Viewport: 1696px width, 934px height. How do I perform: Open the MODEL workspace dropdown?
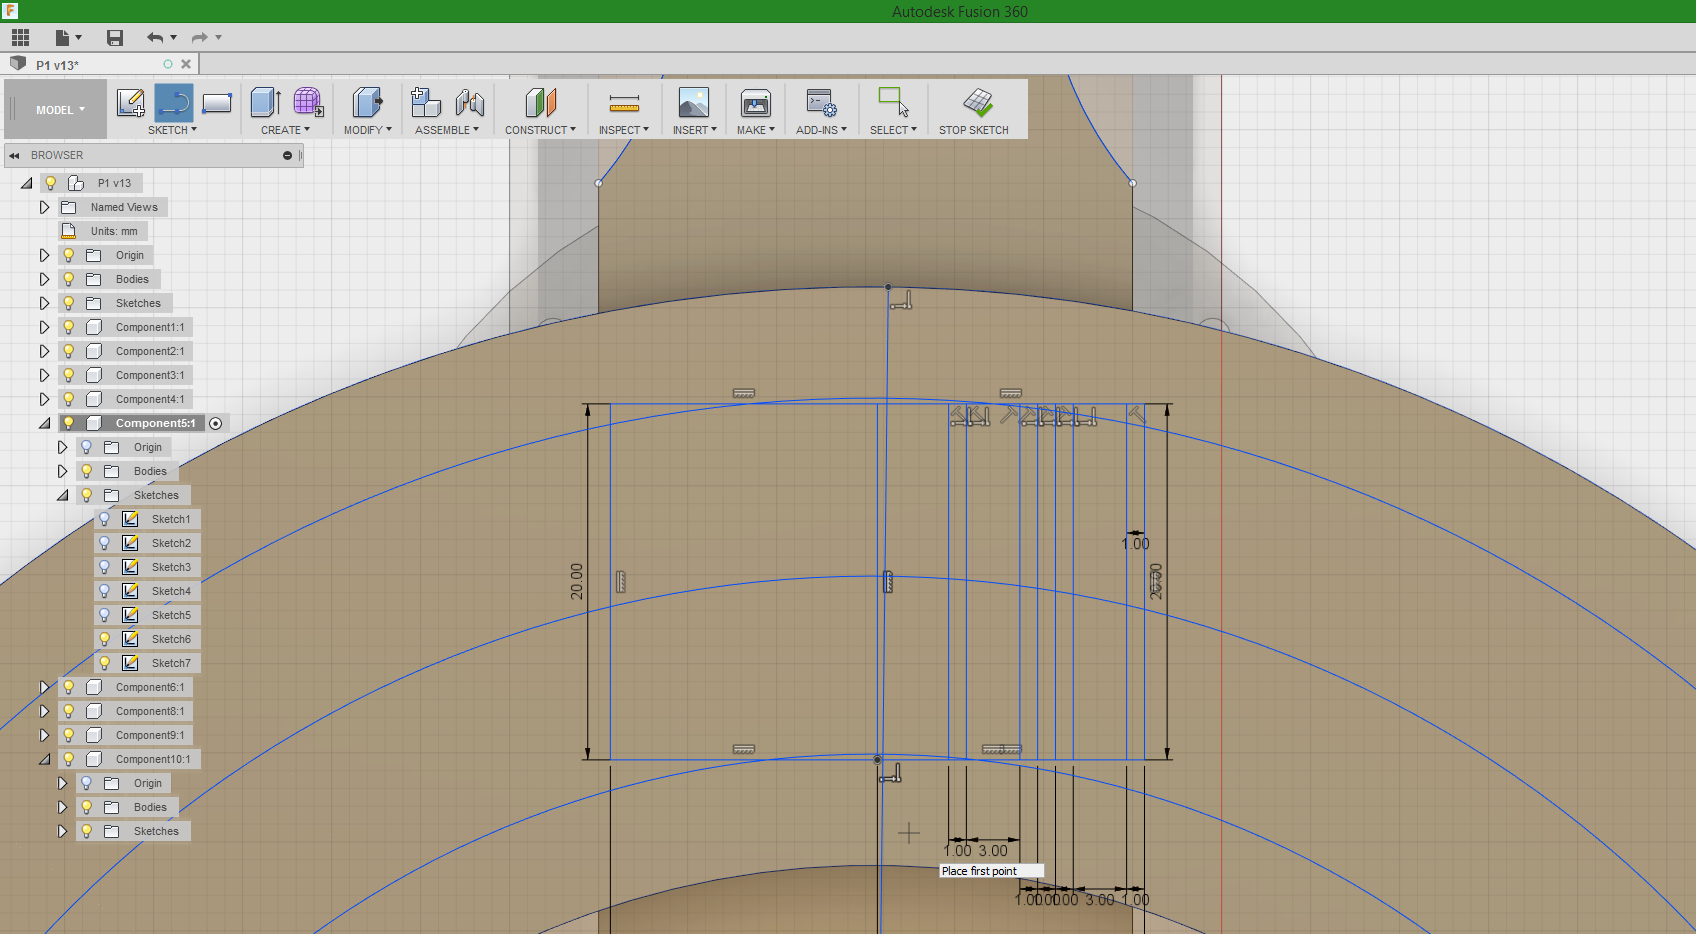tap(60, 110)
